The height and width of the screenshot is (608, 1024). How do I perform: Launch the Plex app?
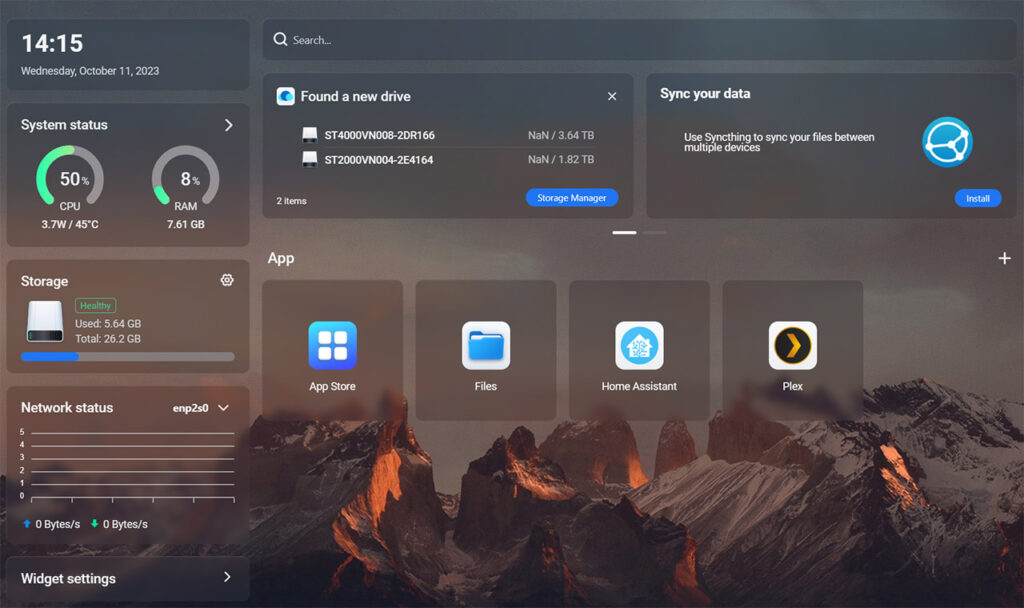[x=793, y=346]
